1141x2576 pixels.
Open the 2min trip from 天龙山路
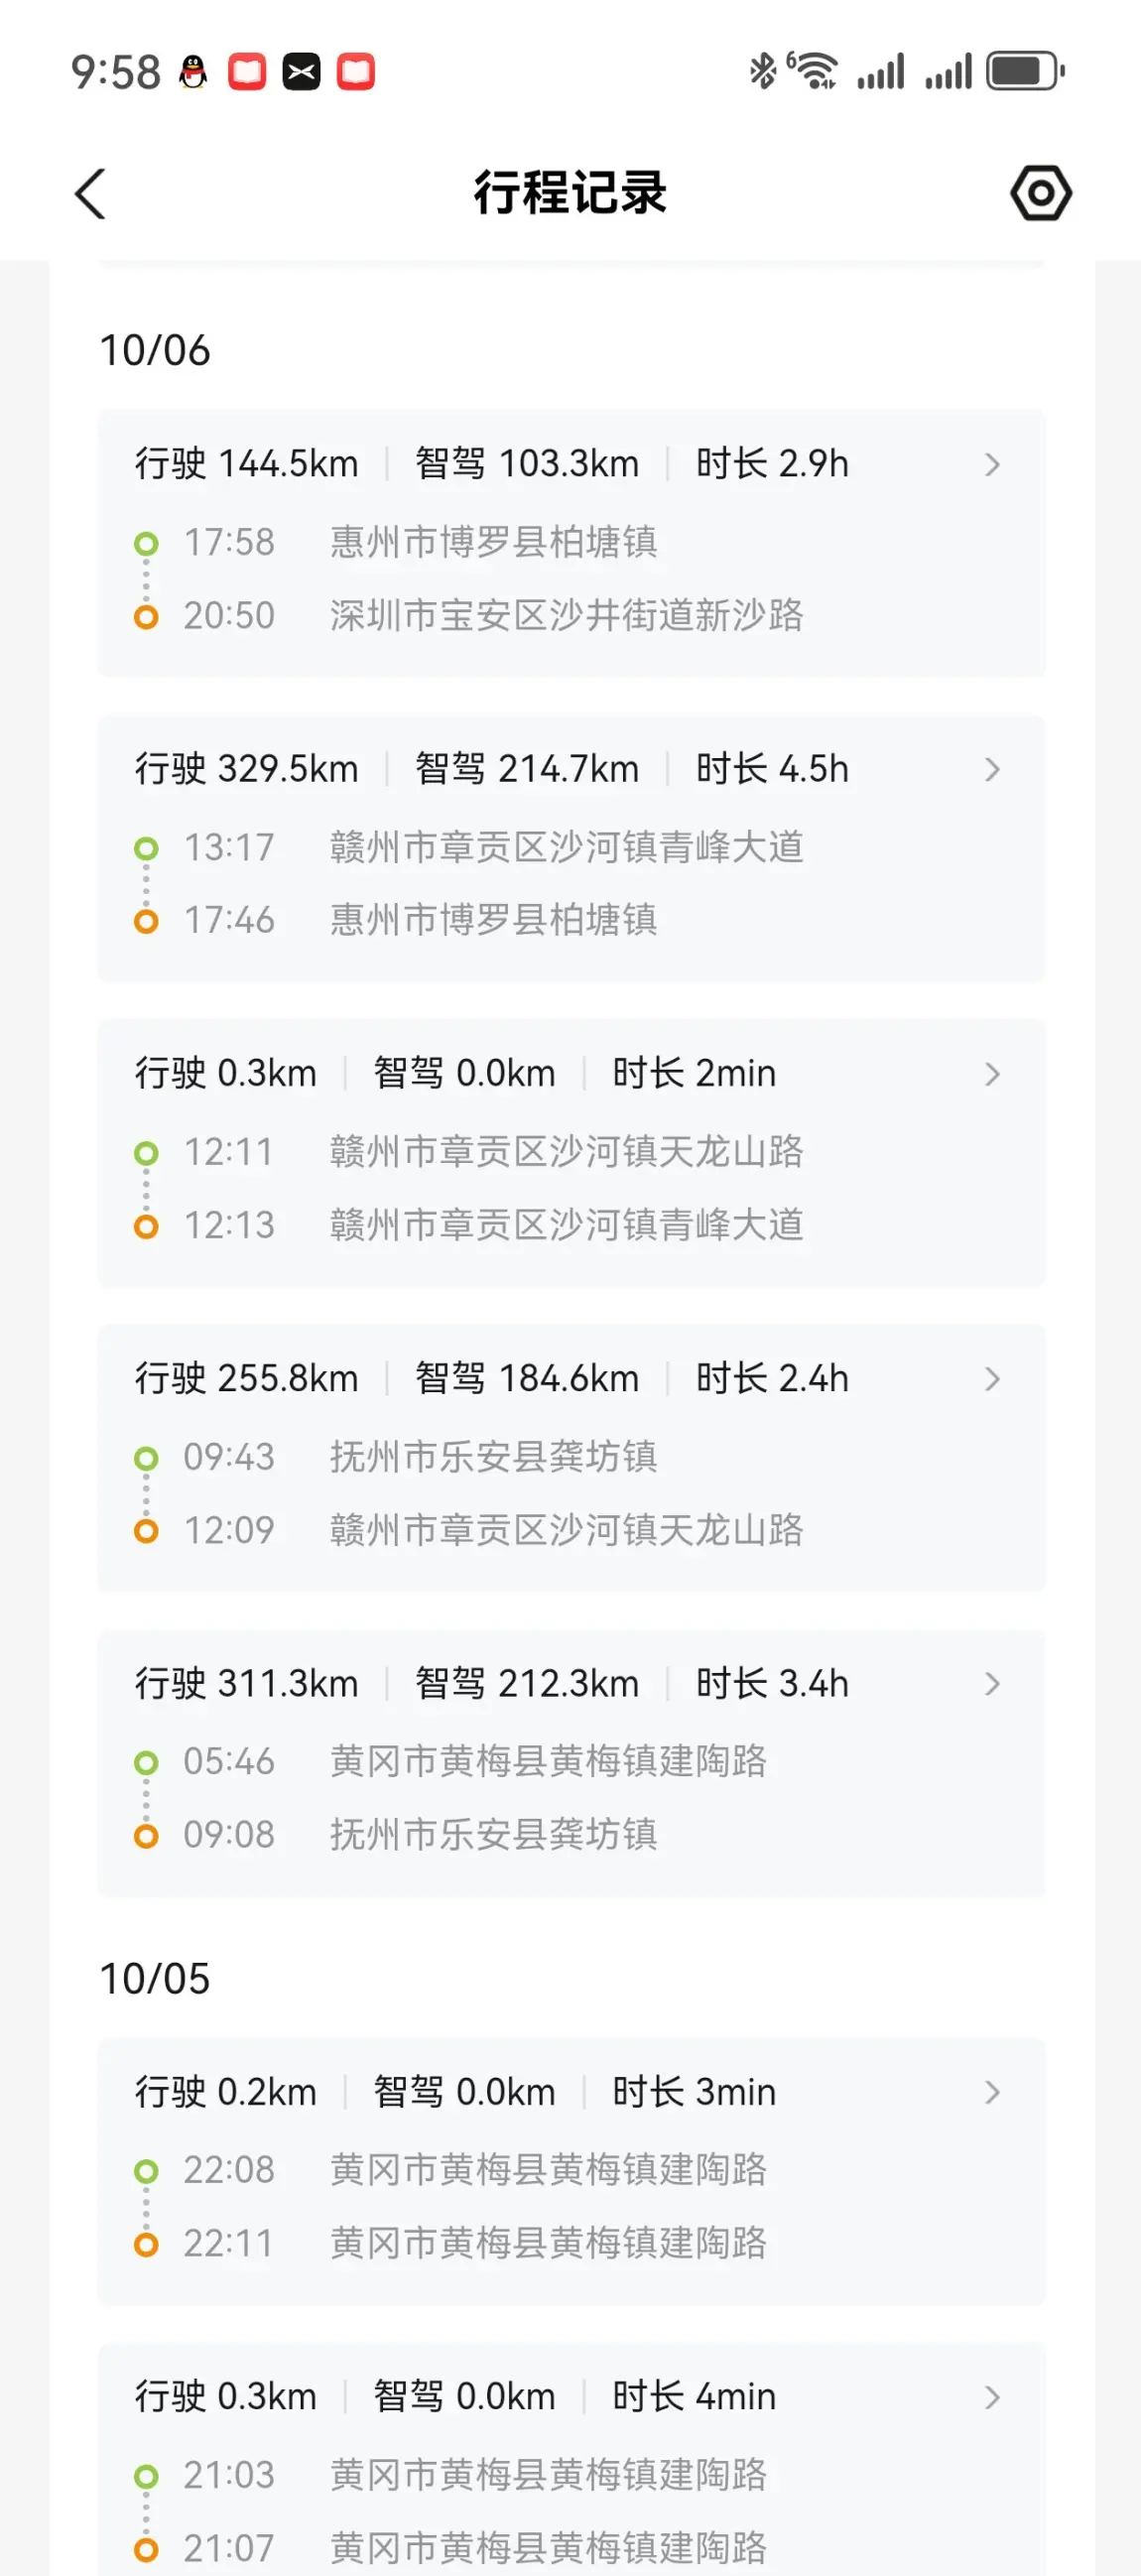pyautogui.click(x=991, y=1074)
